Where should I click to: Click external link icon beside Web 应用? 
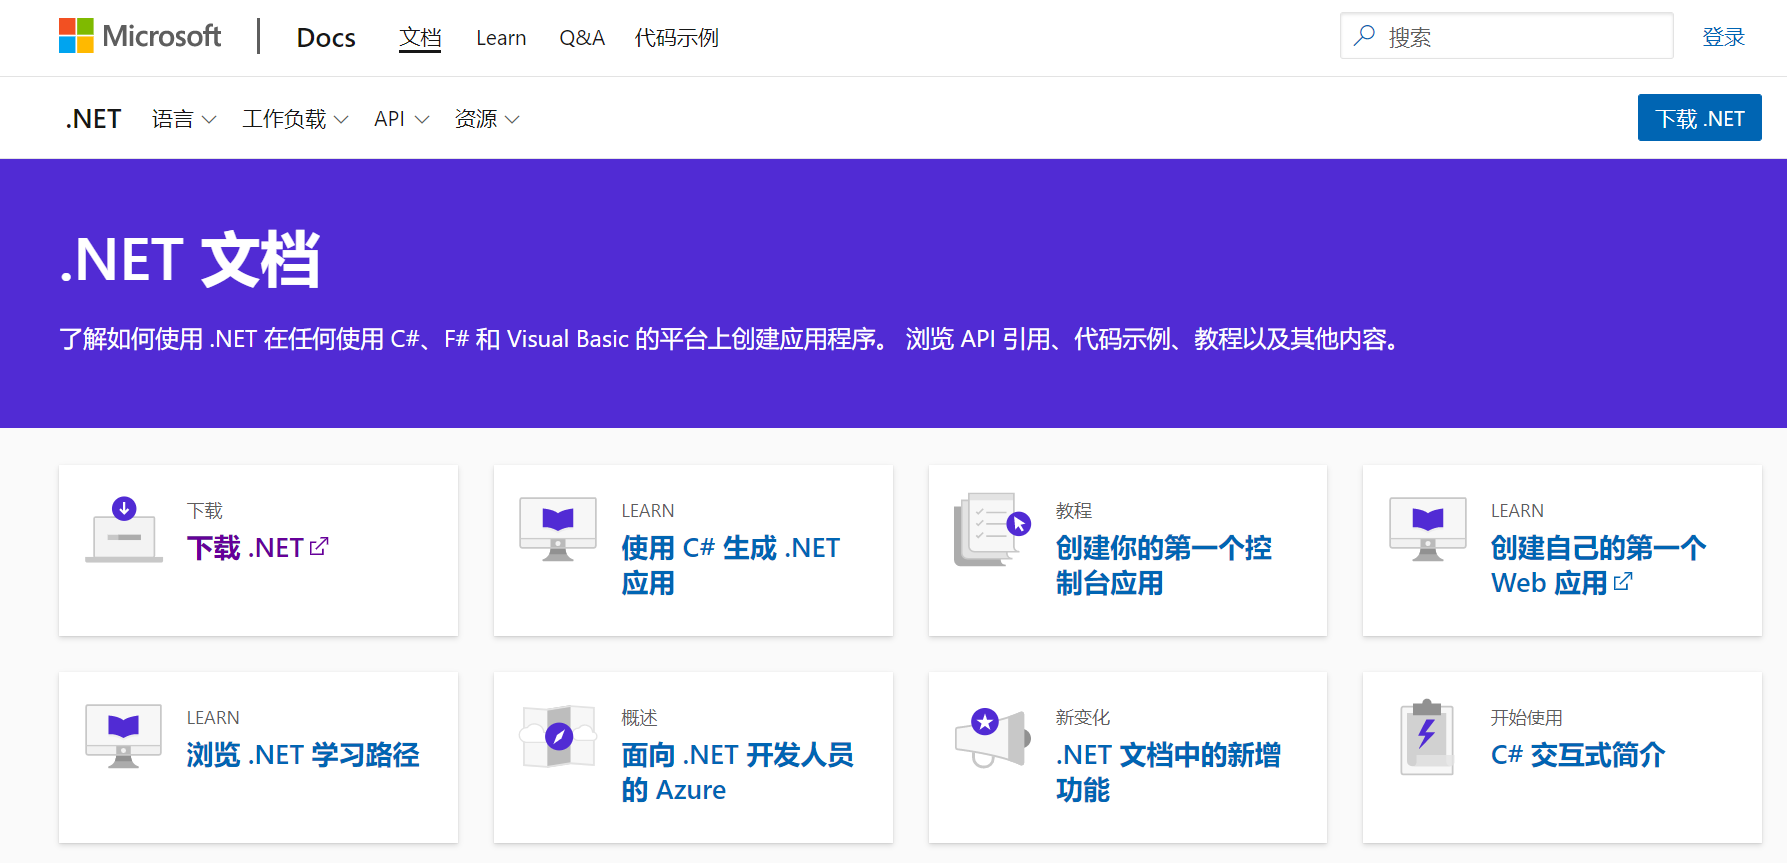pos(1623,582)
